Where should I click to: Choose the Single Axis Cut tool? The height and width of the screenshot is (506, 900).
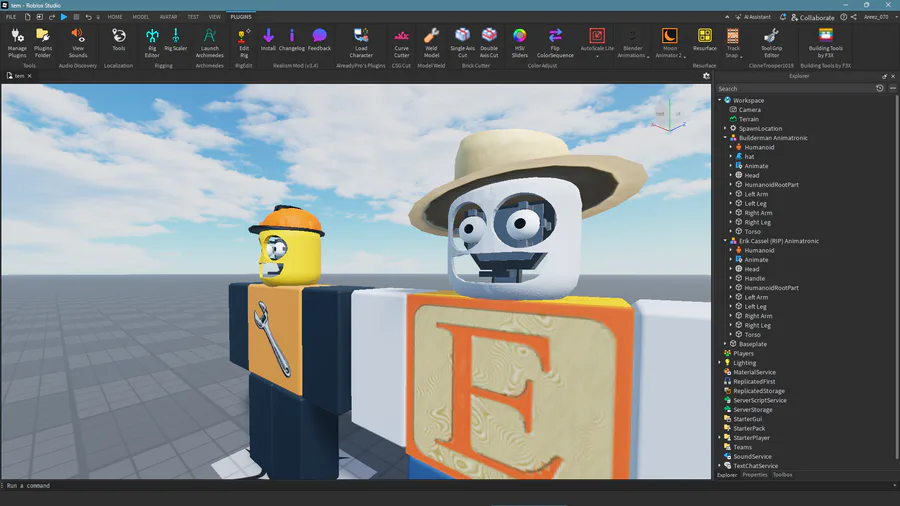pos(462,43)
